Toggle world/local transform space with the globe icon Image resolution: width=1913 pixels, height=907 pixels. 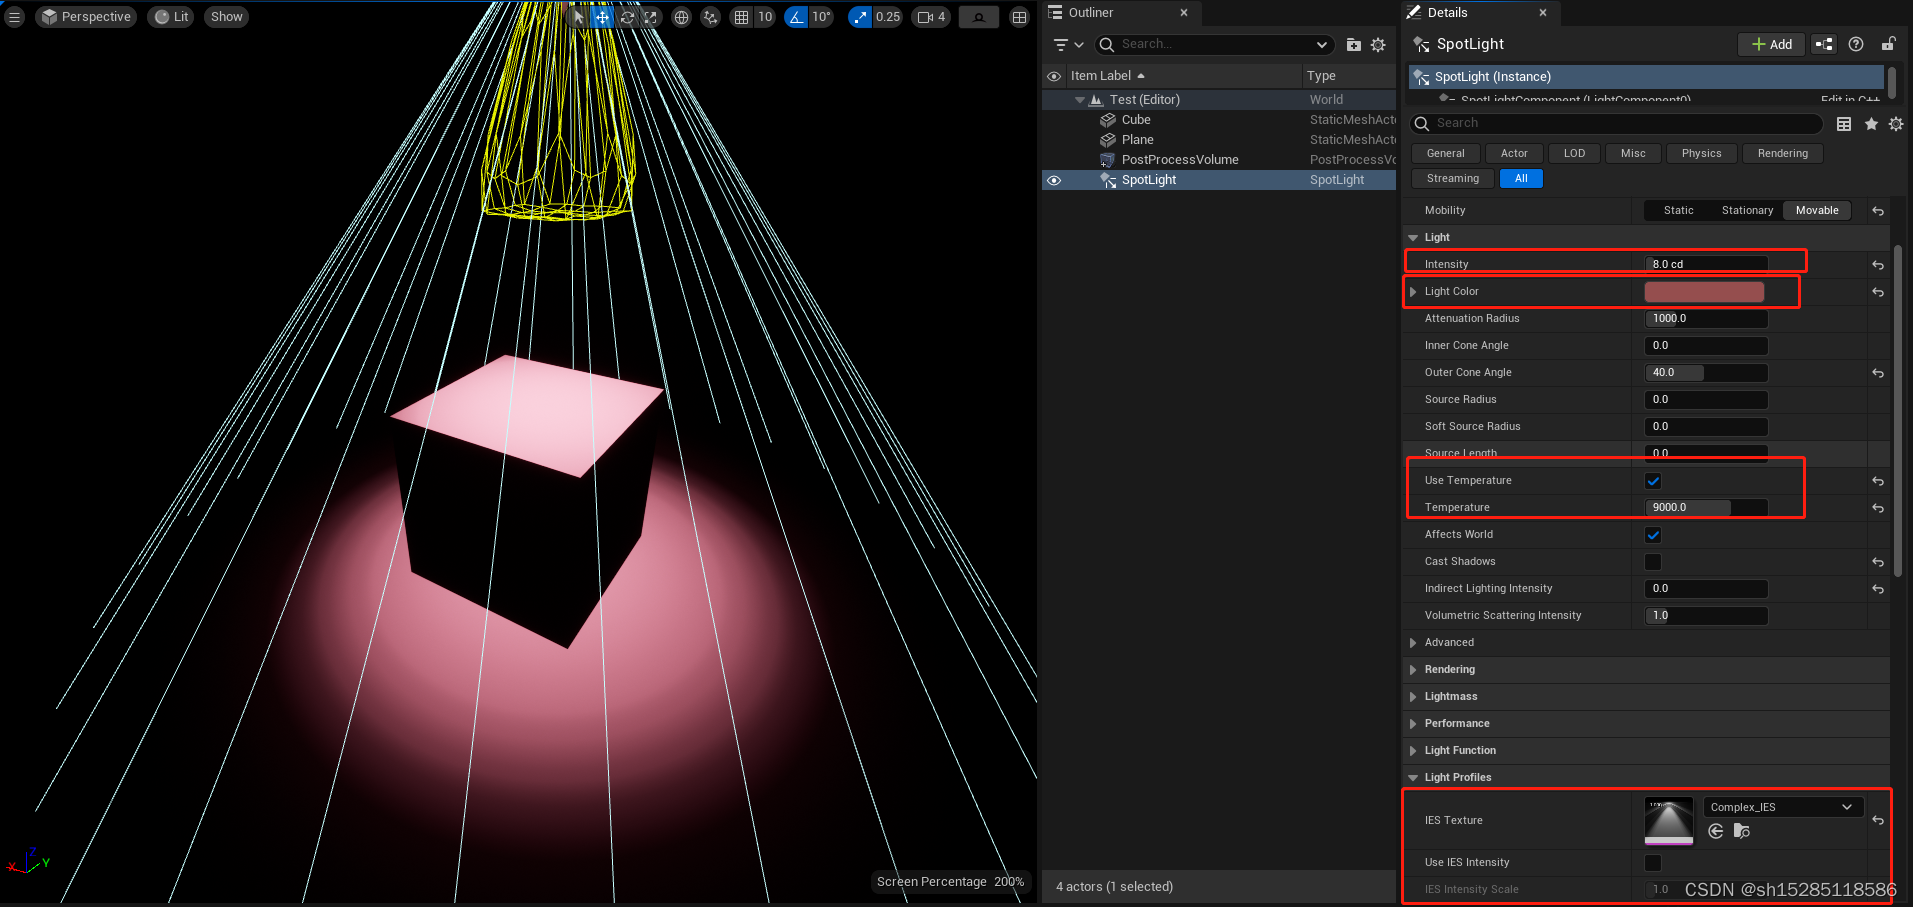pos(680,16)
